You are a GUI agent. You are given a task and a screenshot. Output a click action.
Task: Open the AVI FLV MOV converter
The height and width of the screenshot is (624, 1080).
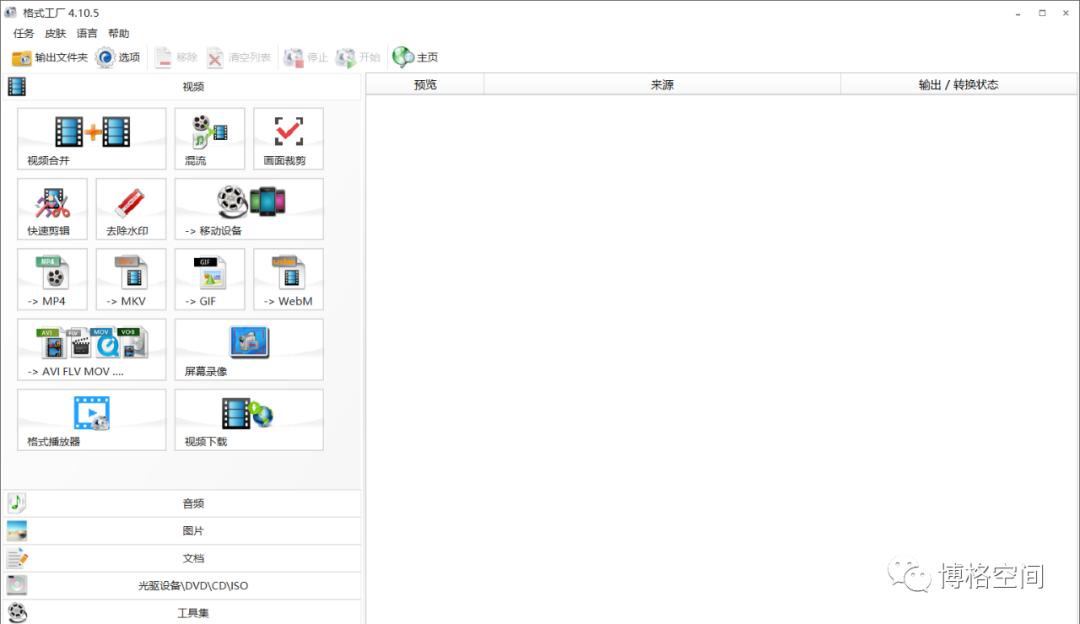point(92,349)
